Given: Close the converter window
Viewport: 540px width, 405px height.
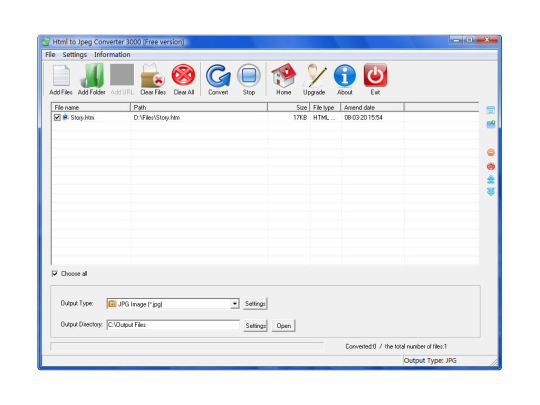Looking at the screenshot, I should point(487,40).
